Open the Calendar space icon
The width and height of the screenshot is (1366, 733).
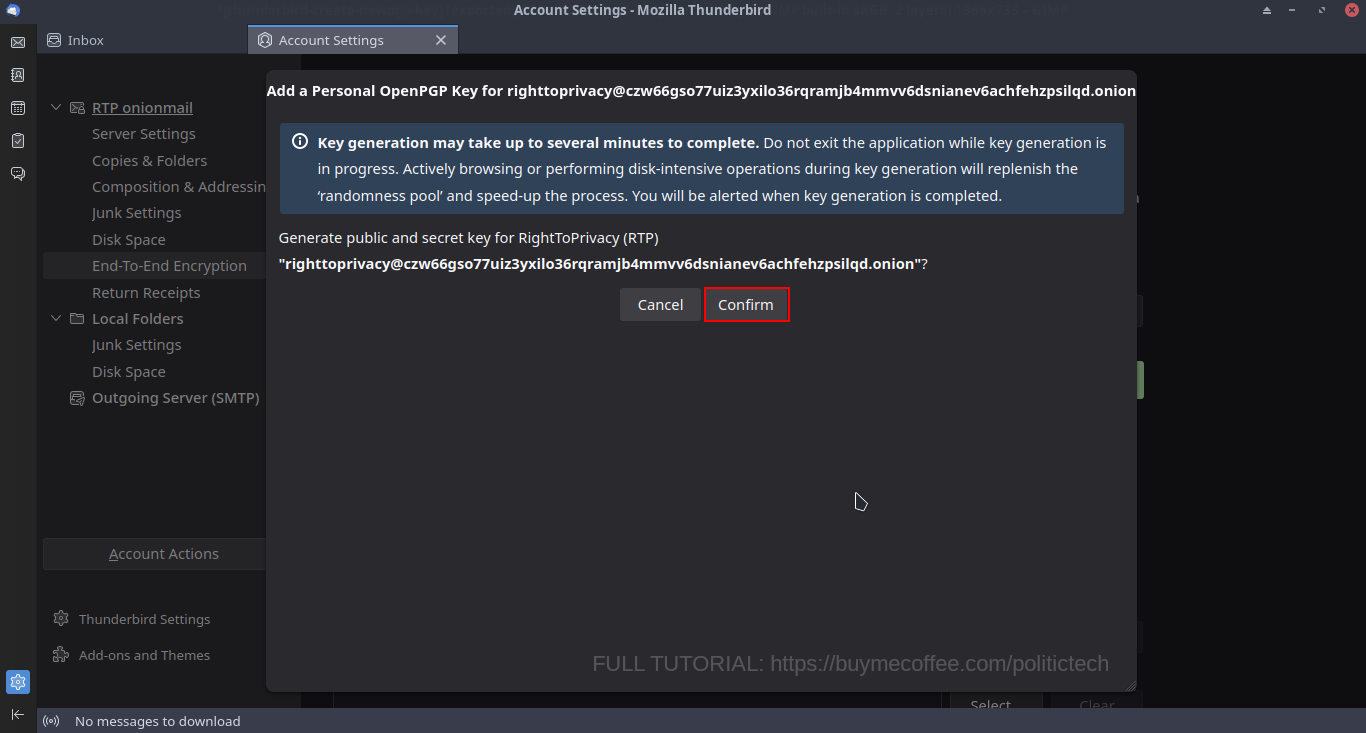coord(17,108)
